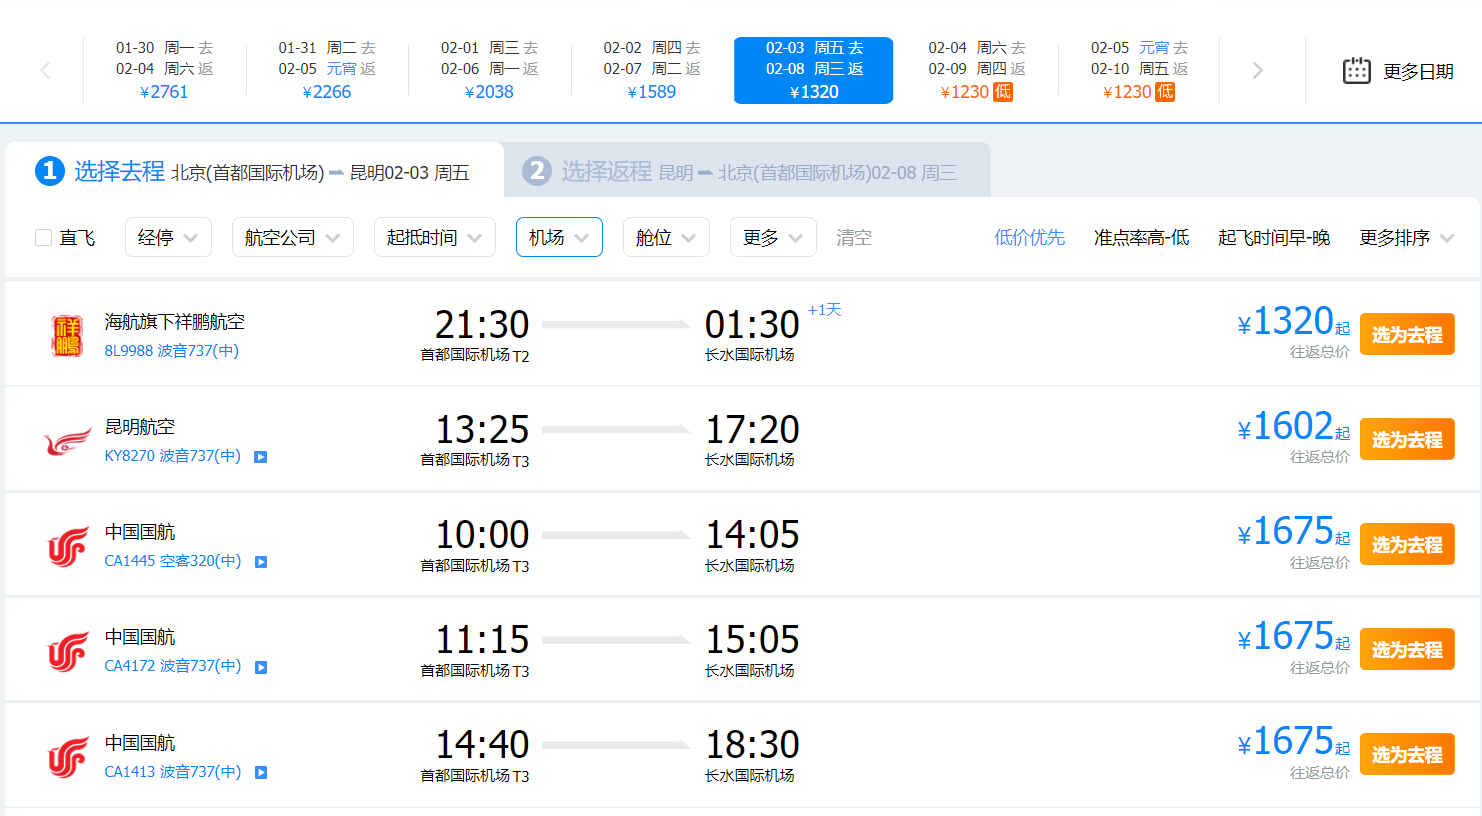Expand the 更多排序 sorting options
The height and width of the screenshot is (816, 1482).
(x=1406, y=238)
